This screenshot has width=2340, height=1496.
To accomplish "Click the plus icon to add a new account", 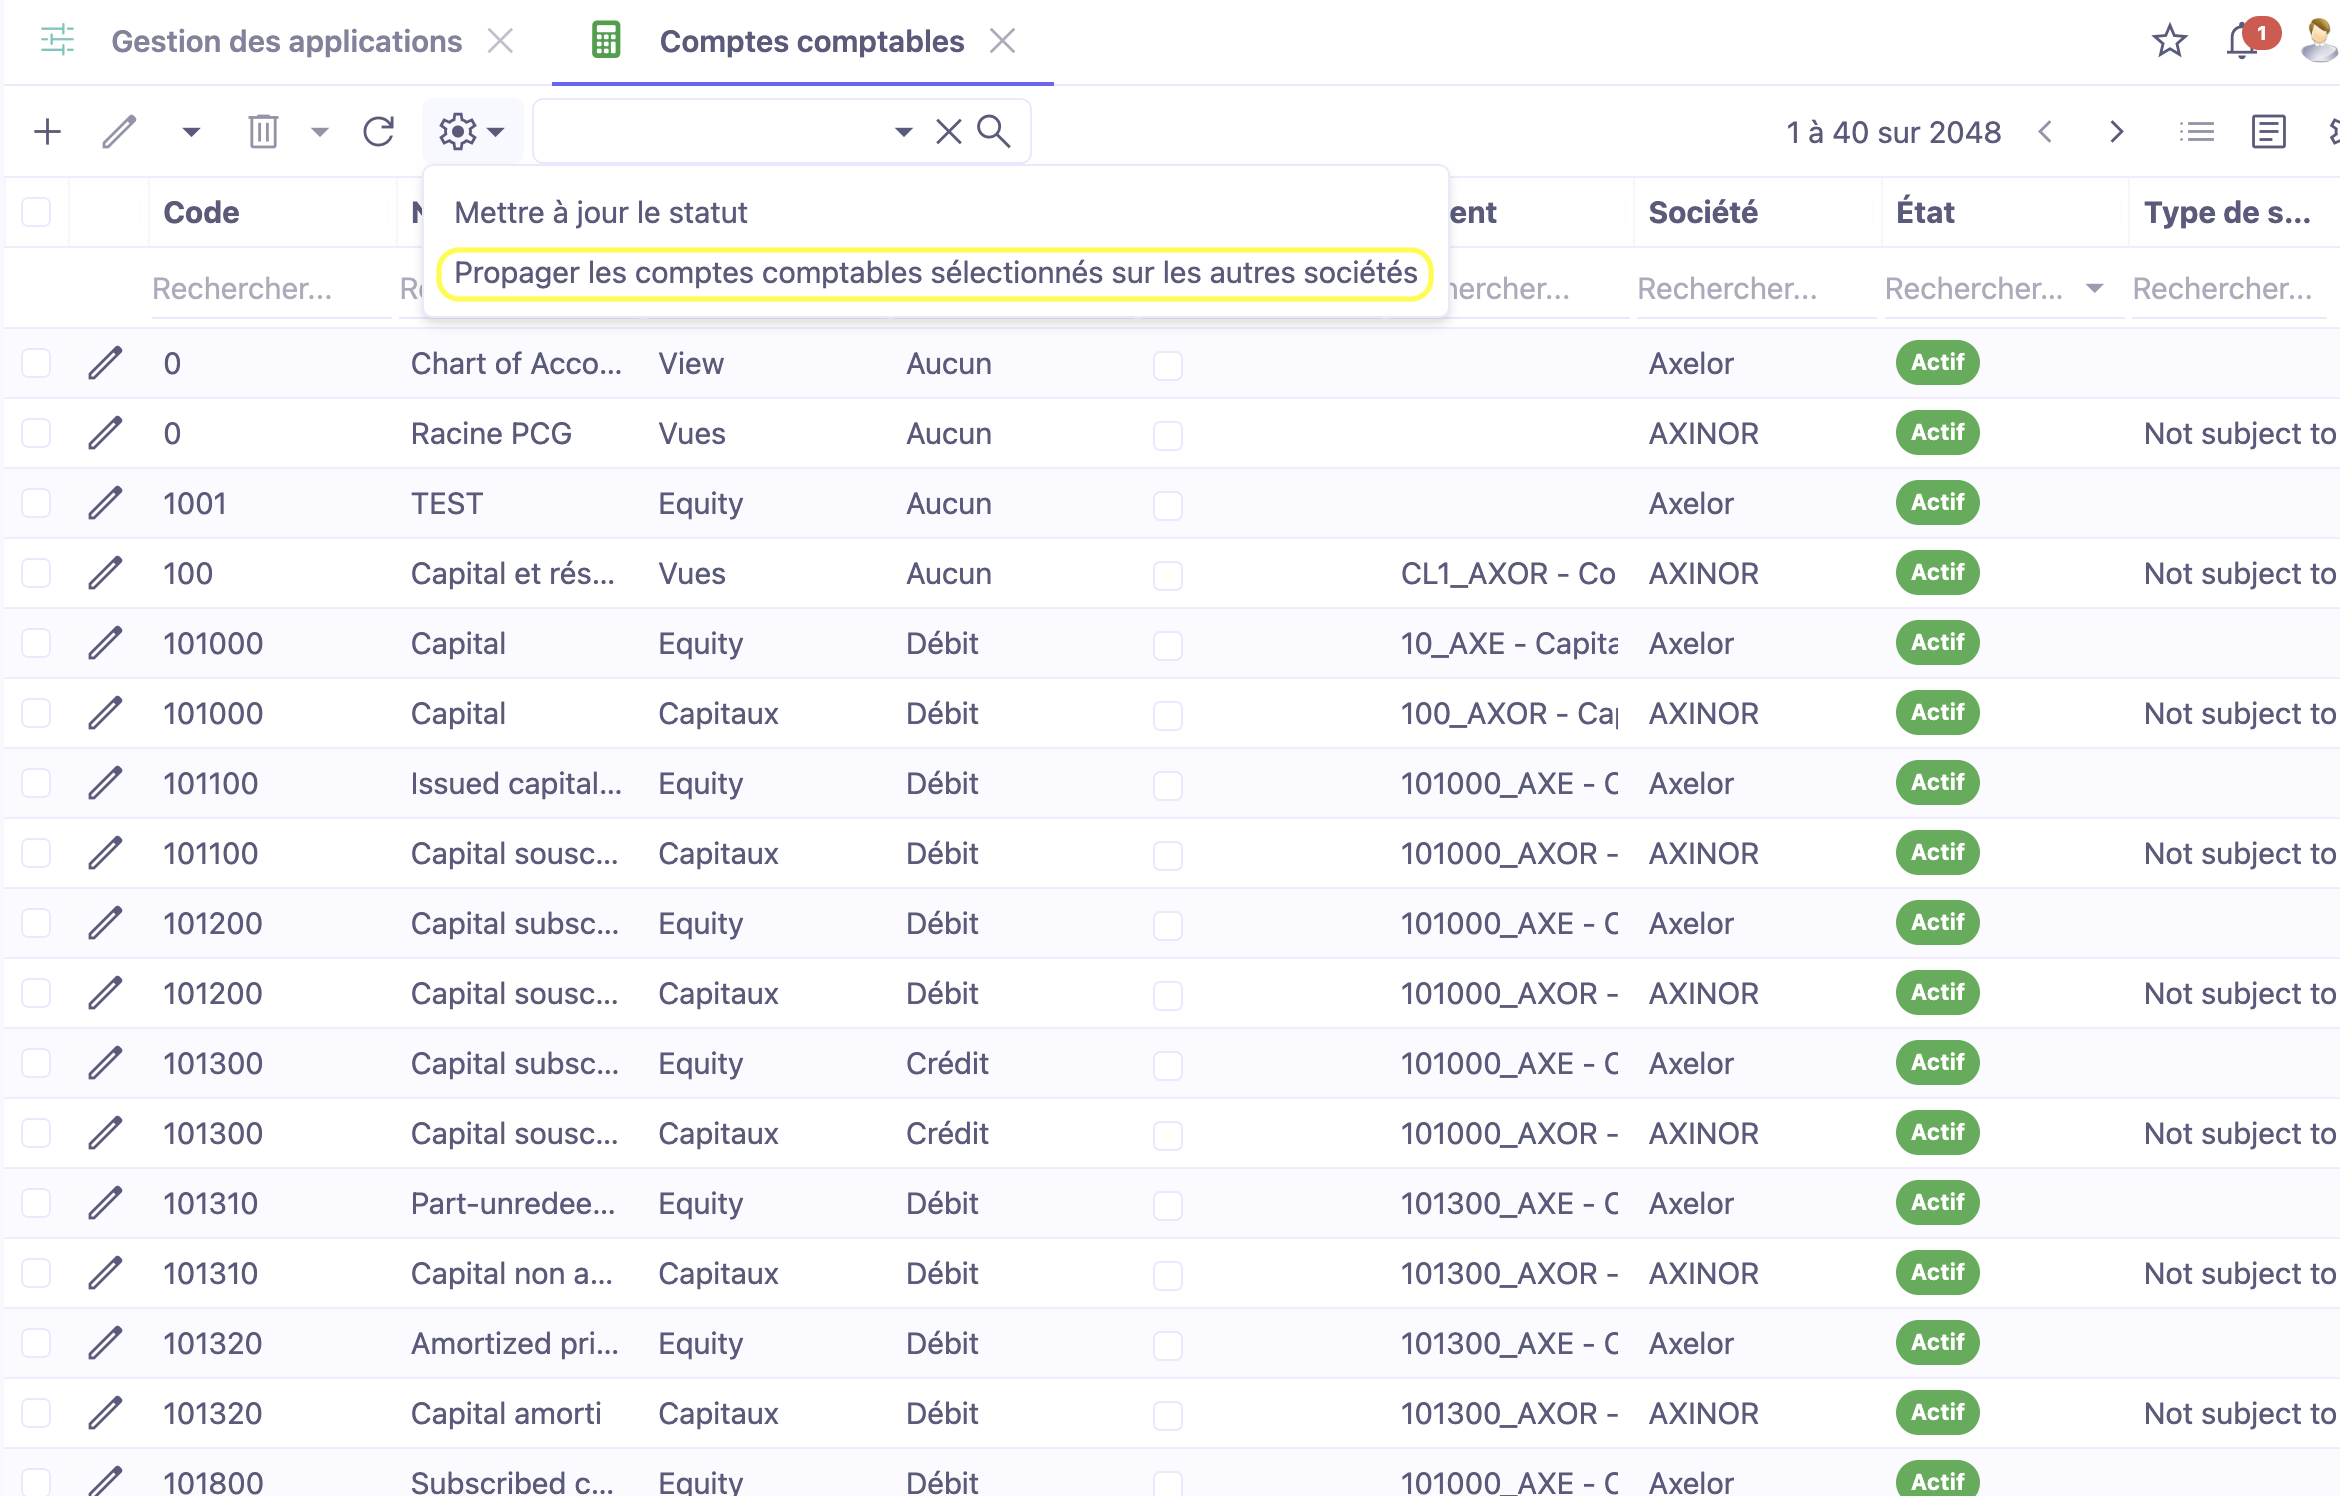I will click(x=47, y=132).
